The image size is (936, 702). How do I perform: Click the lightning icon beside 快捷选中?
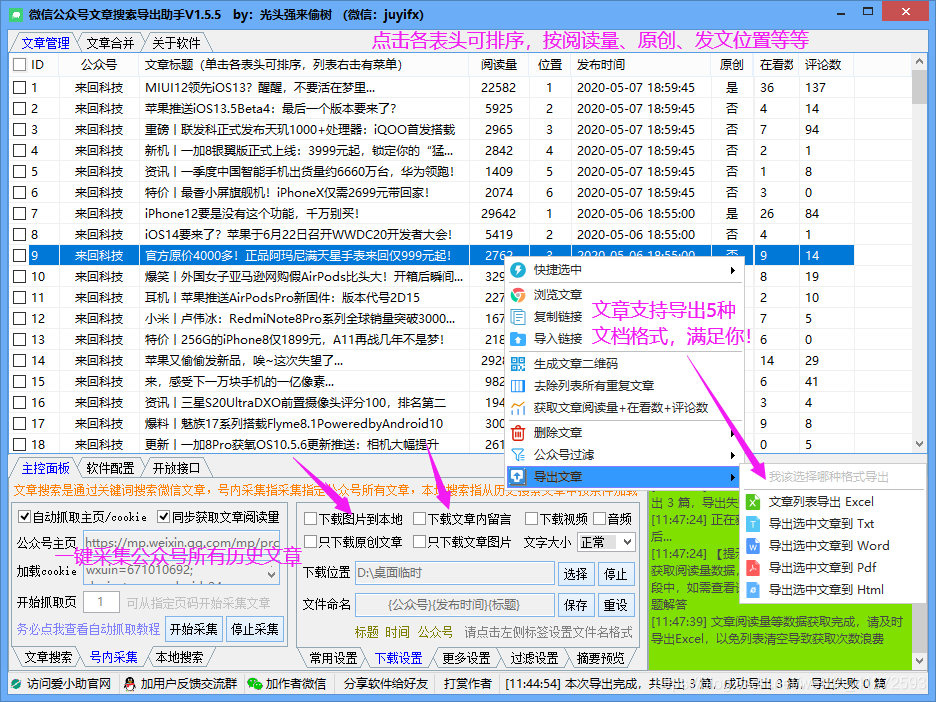point(518,270)
